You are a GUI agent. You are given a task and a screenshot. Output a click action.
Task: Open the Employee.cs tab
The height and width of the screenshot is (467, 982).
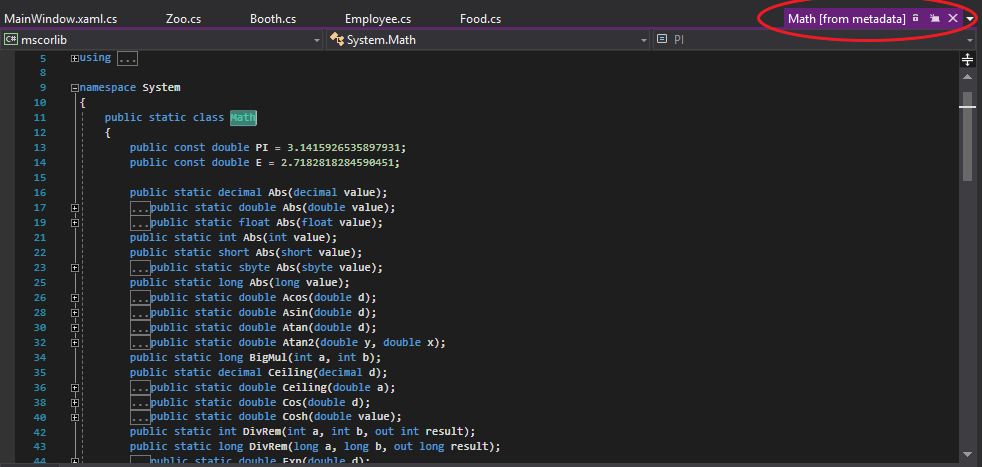click(377, 19)
